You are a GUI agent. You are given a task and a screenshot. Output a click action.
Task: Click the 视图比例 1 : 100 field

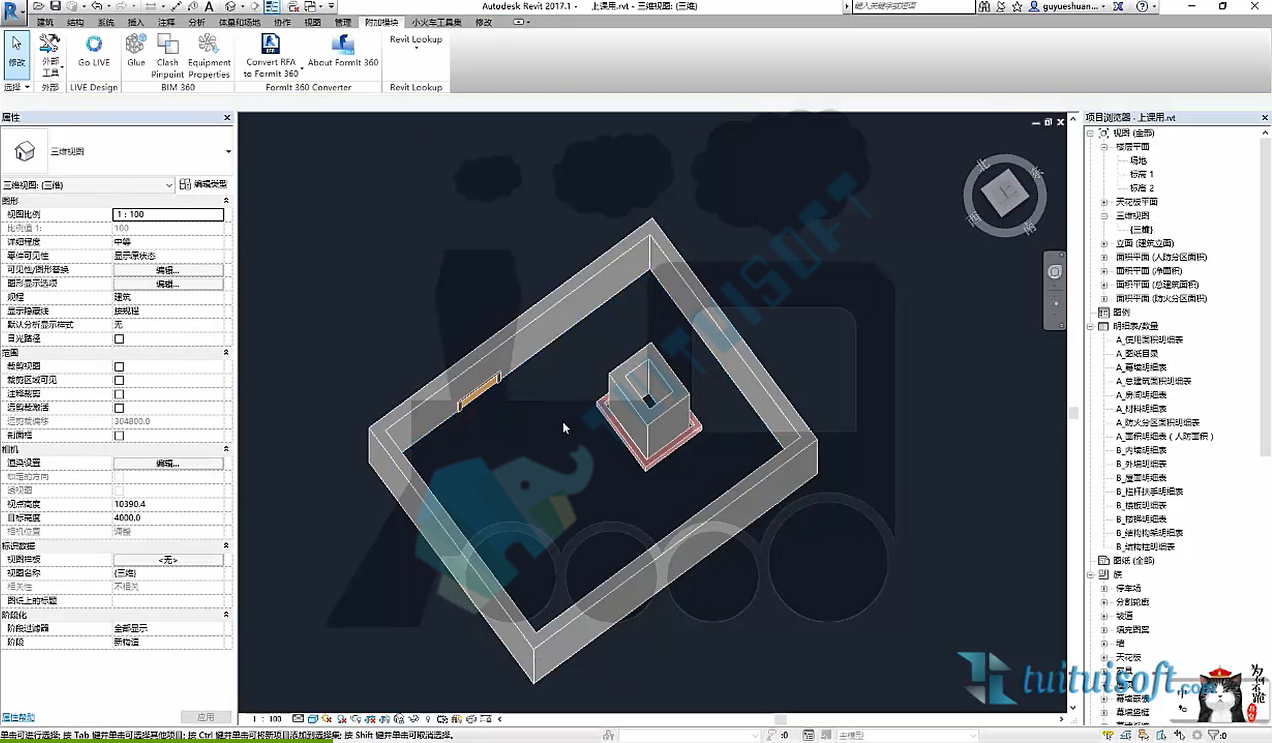pos(168,214)
